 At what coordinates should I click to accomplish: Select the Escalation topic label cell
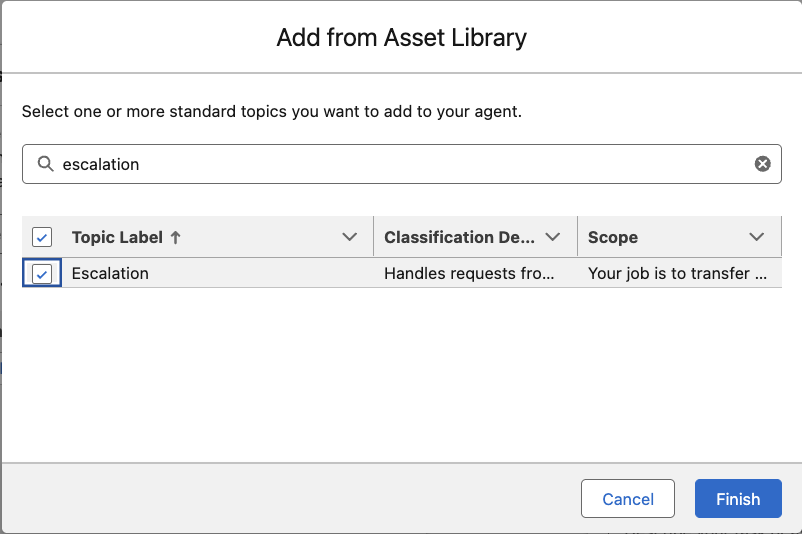point(110,274)
